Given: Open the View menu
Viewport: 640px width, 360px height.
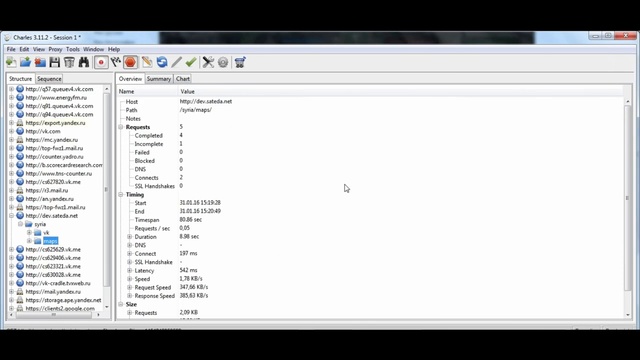Looking at the screenshot, I should (x=39, y=49).
